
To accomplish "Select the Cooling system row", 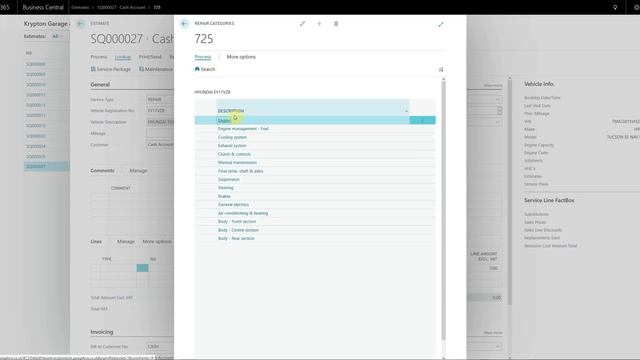I will pos(315,137).
